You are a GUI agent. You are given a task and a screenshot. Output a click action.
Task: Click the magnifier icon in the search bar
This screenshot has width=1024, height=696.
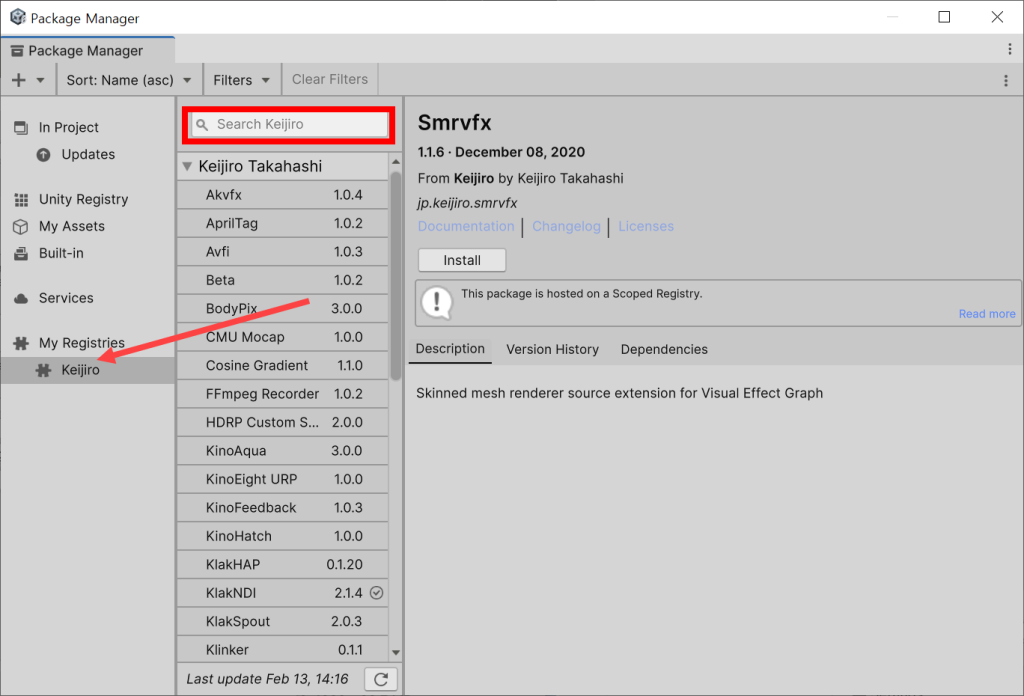pos(203,124)
